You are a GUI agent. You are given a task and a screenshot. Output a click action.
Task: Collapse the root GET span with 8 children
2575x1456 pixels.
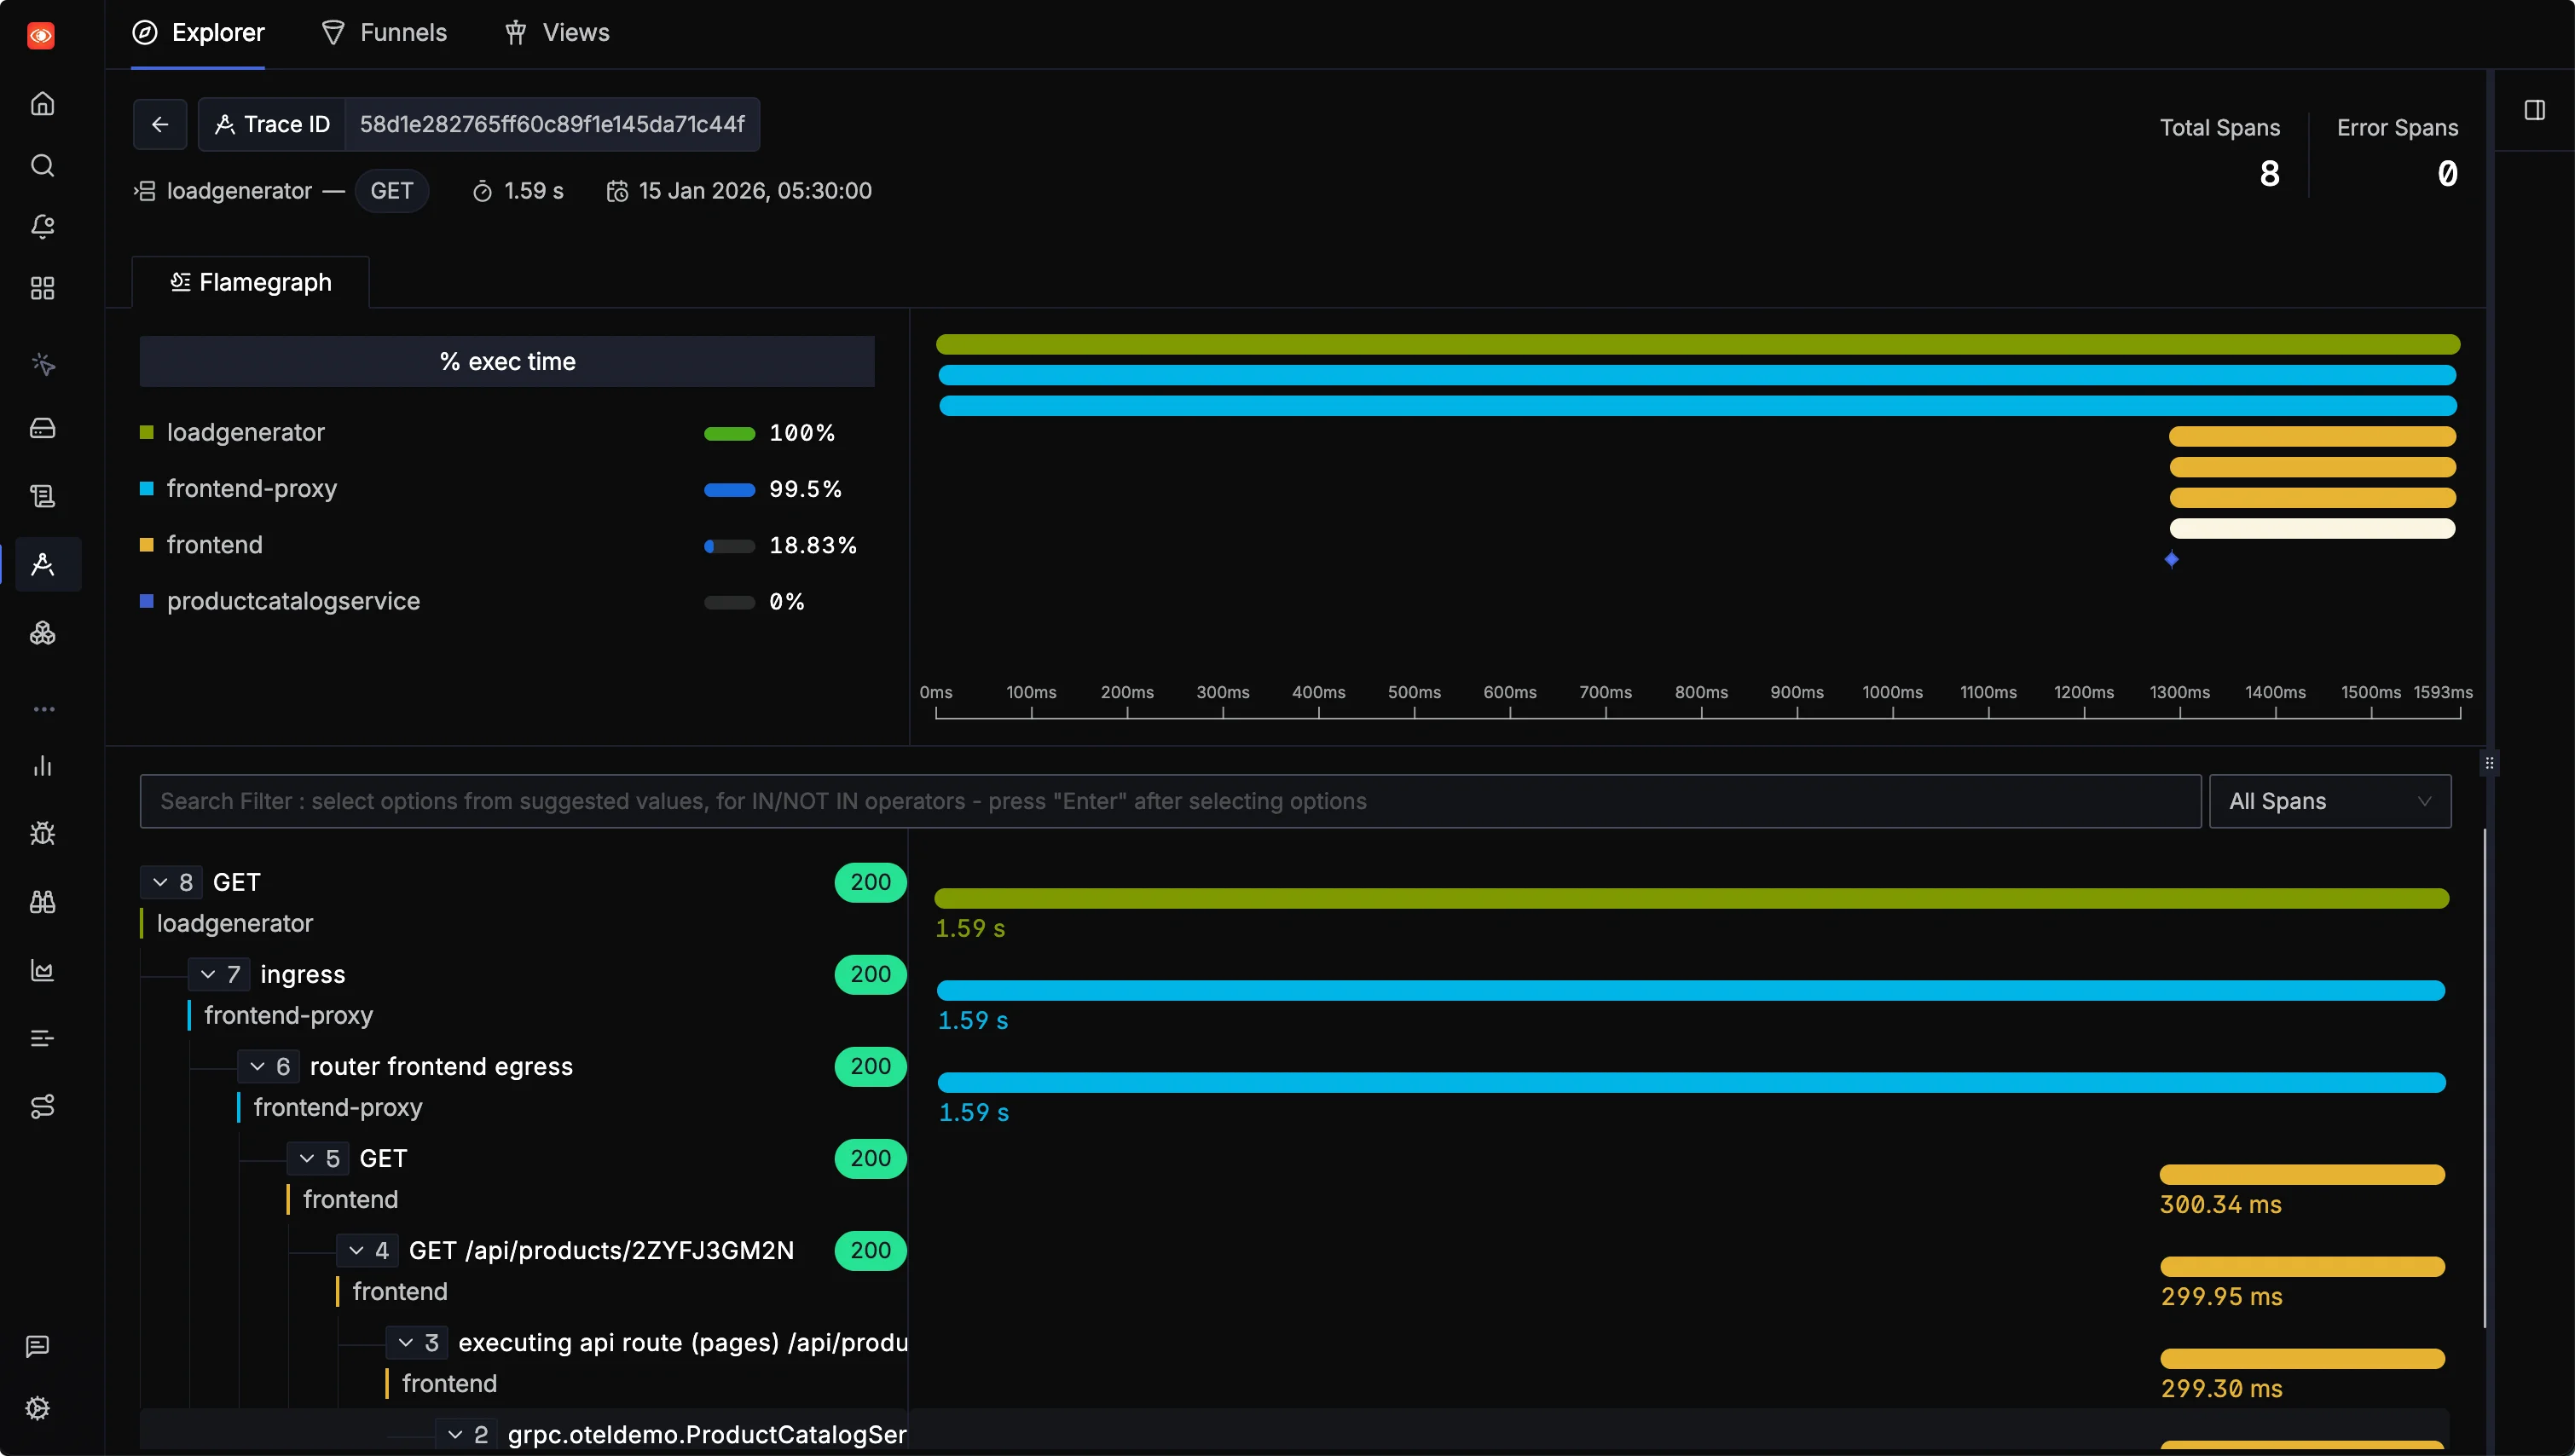pyautogui.click(x=160, y=882)
